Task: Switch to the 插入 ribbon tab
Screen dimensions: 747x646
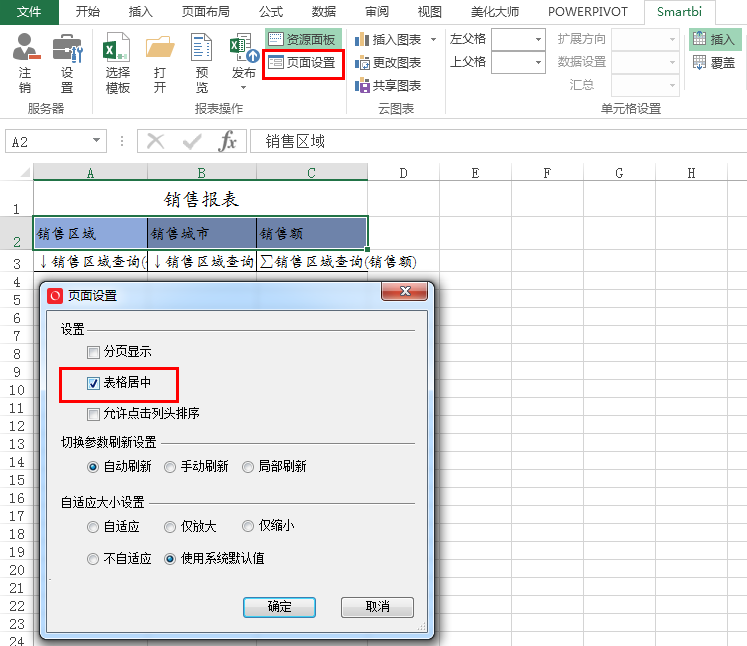Action: pos(141,12)
